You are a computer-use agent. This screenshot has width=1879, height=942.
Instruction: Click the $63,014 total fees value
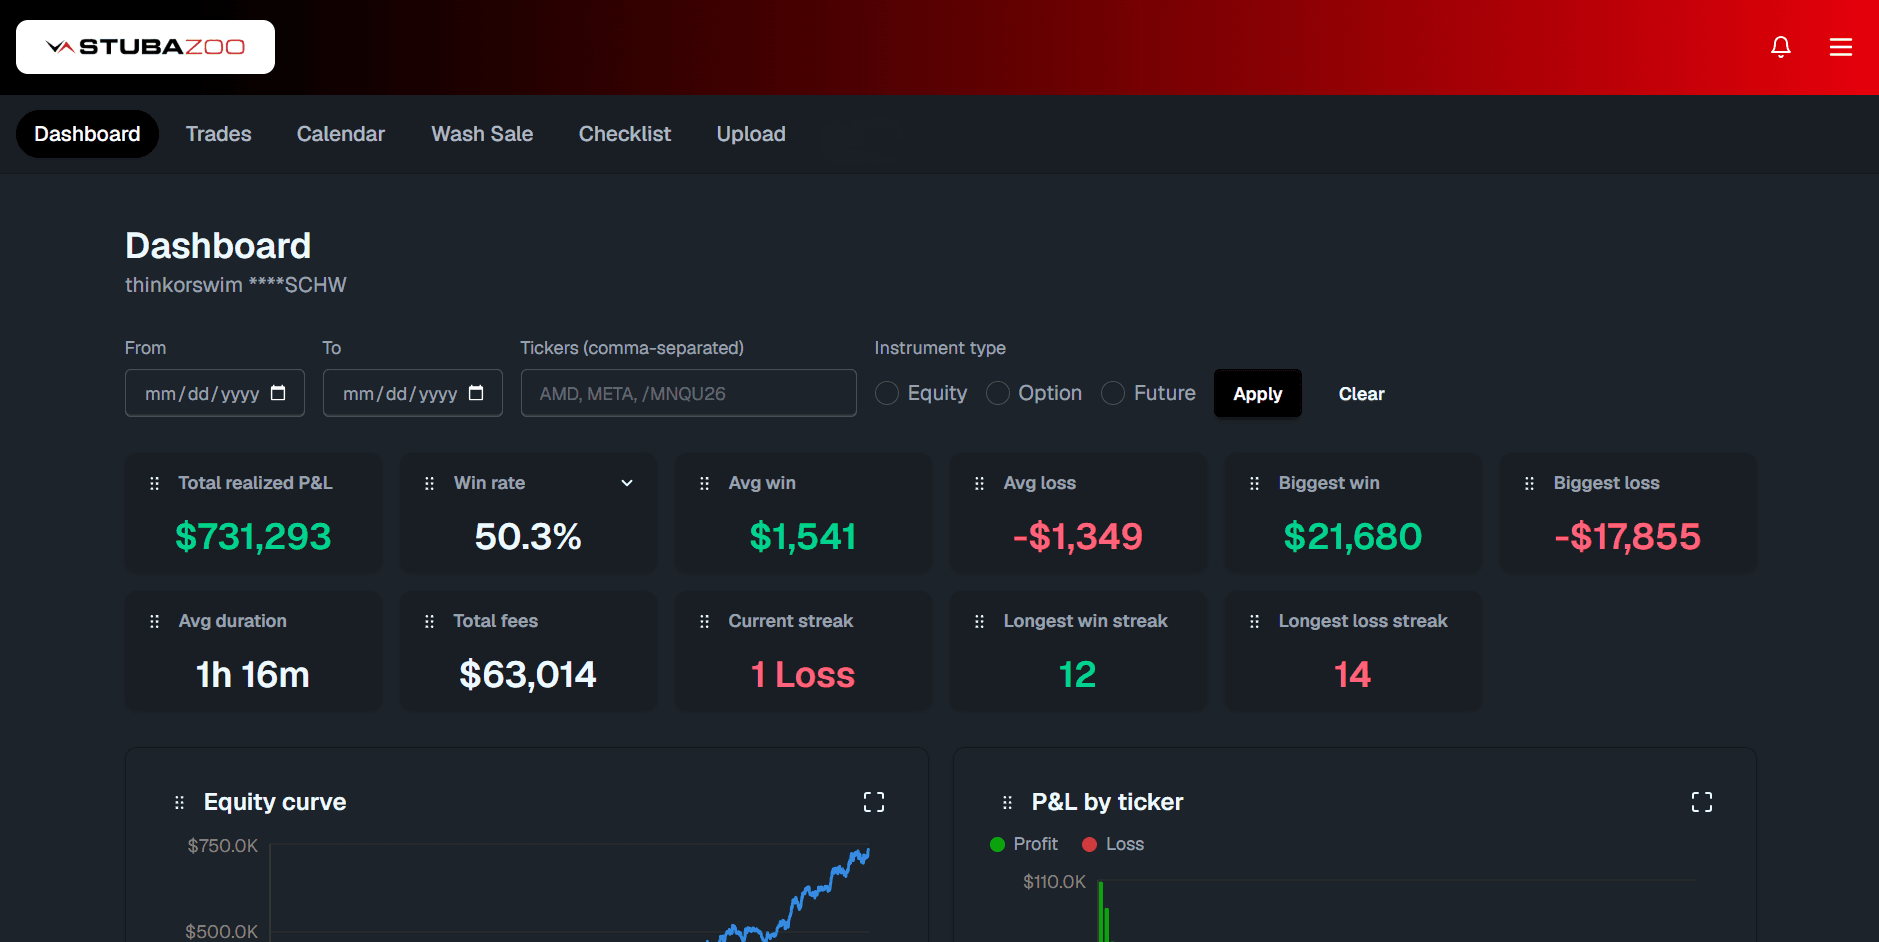(x=528, y=675)
